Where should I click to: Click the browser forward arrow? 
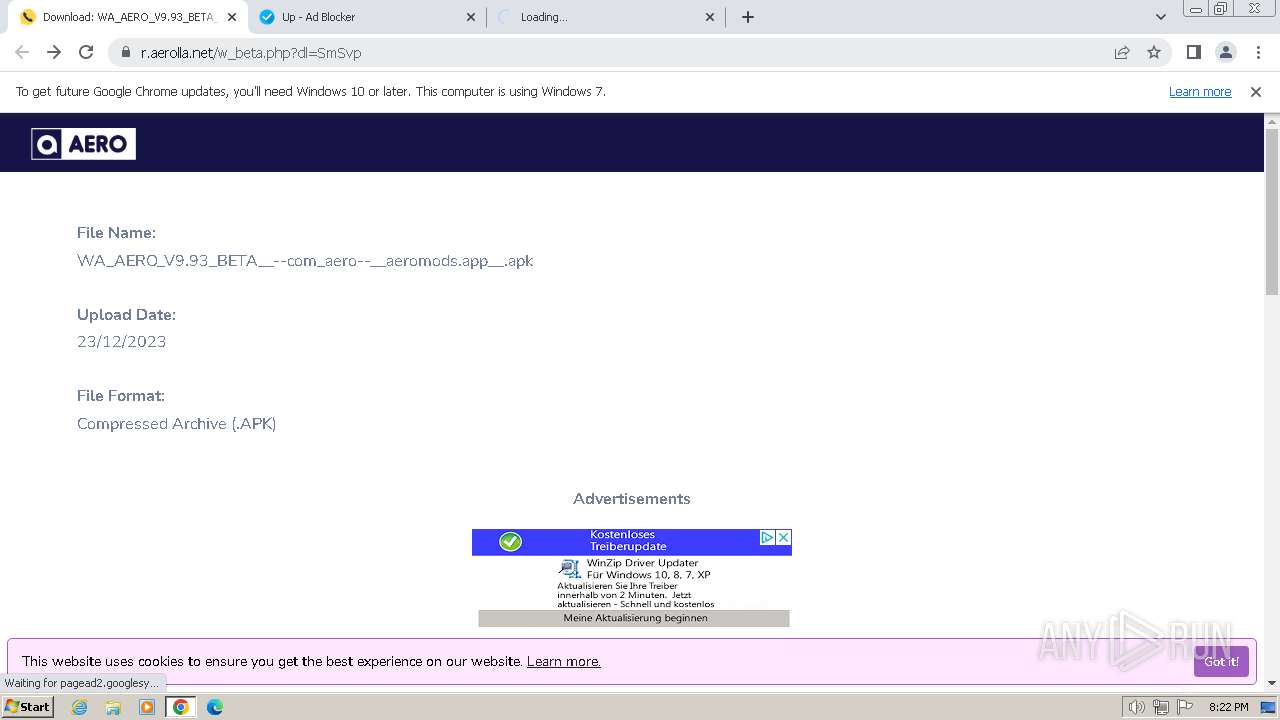(54, 52)
